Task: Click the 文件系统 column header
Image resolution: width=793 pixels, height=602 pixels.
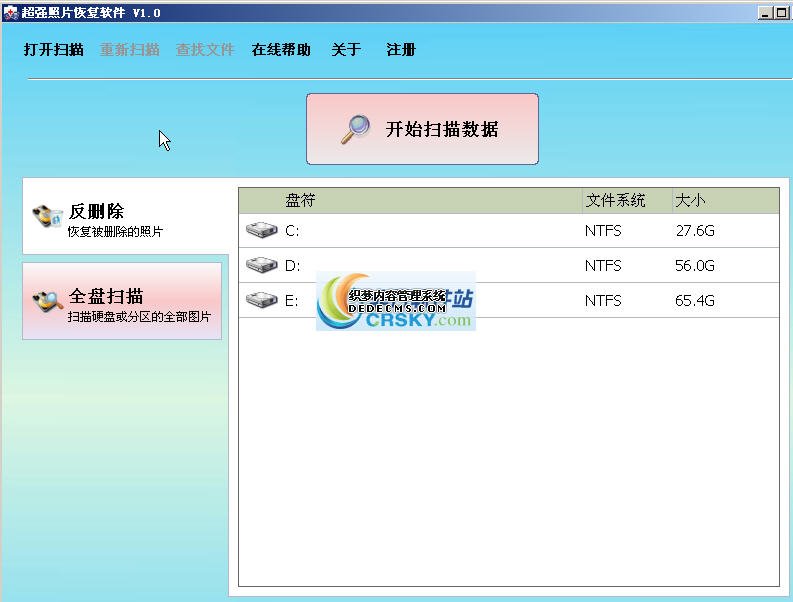Action: click(615, 201)
